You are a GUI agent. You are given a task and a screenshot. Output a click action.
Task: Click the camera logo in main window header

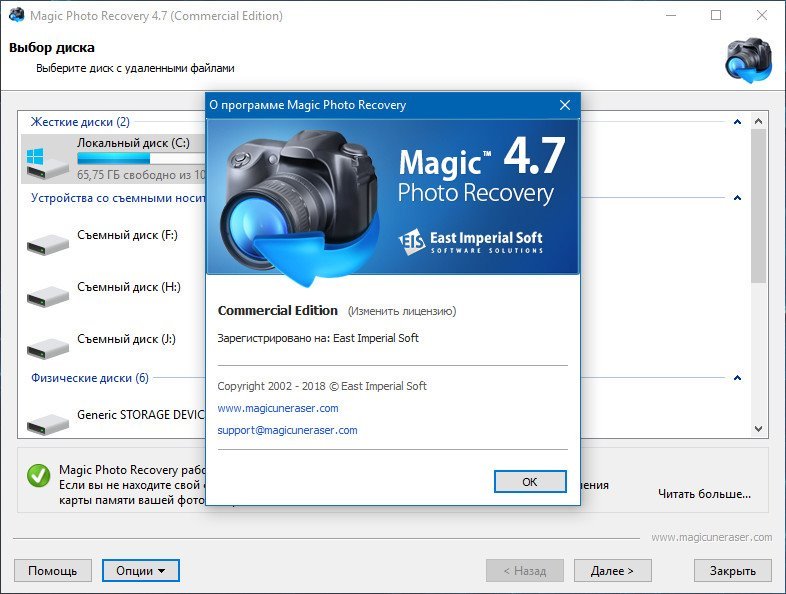click(748, 60)
